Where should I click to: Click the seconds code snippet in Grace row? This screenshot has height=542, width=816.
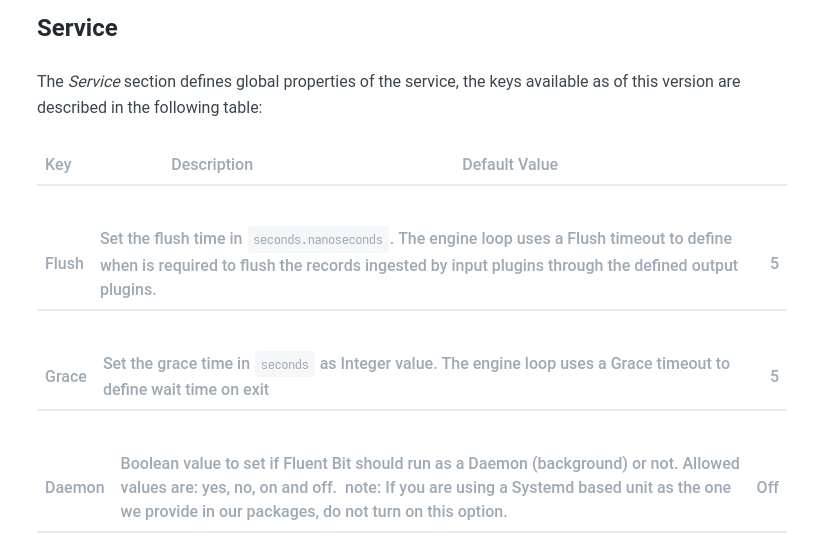[x=285, y=364]
